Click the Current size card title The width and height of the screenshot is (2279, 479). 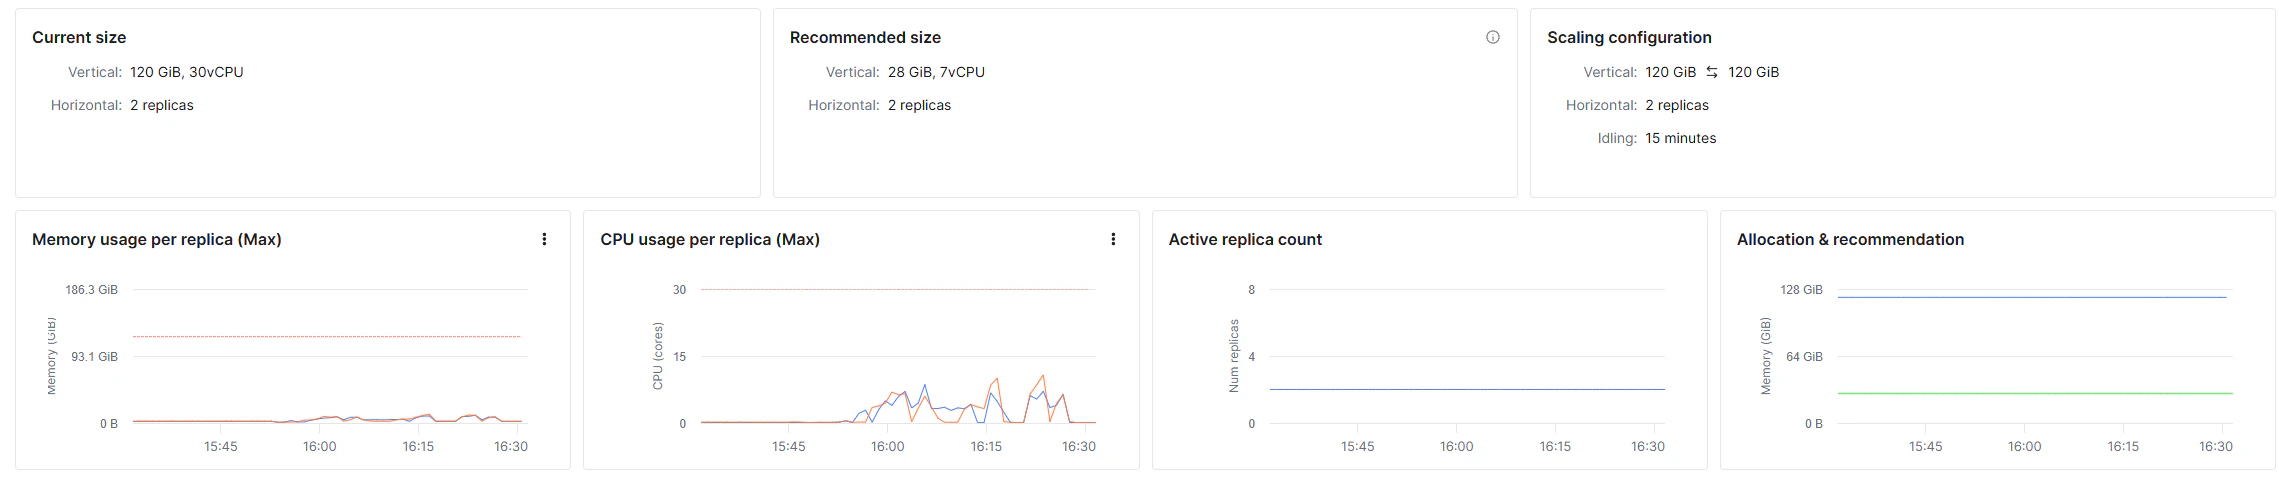[79, 37]
